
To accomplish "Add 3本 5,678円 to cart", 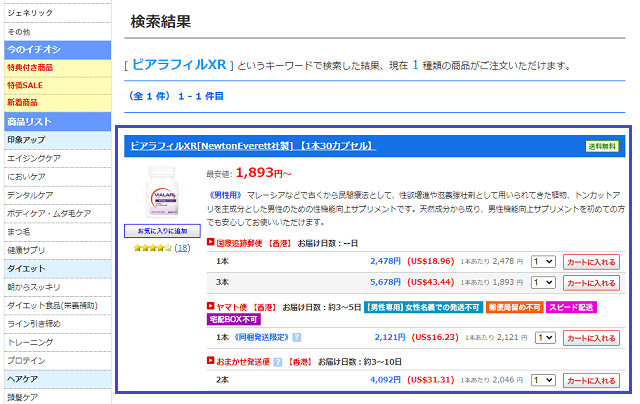I will 591,283.
